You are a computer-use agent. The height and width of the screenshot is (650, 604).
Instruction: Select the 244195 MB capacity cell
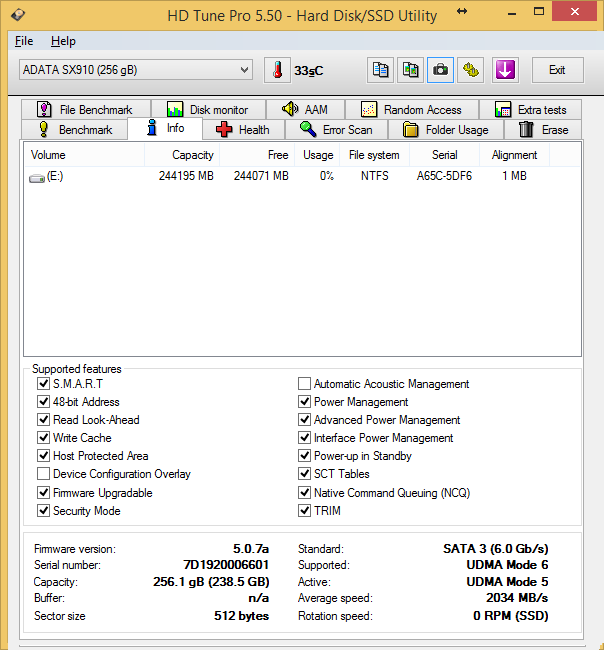click(x=186, y=176)
